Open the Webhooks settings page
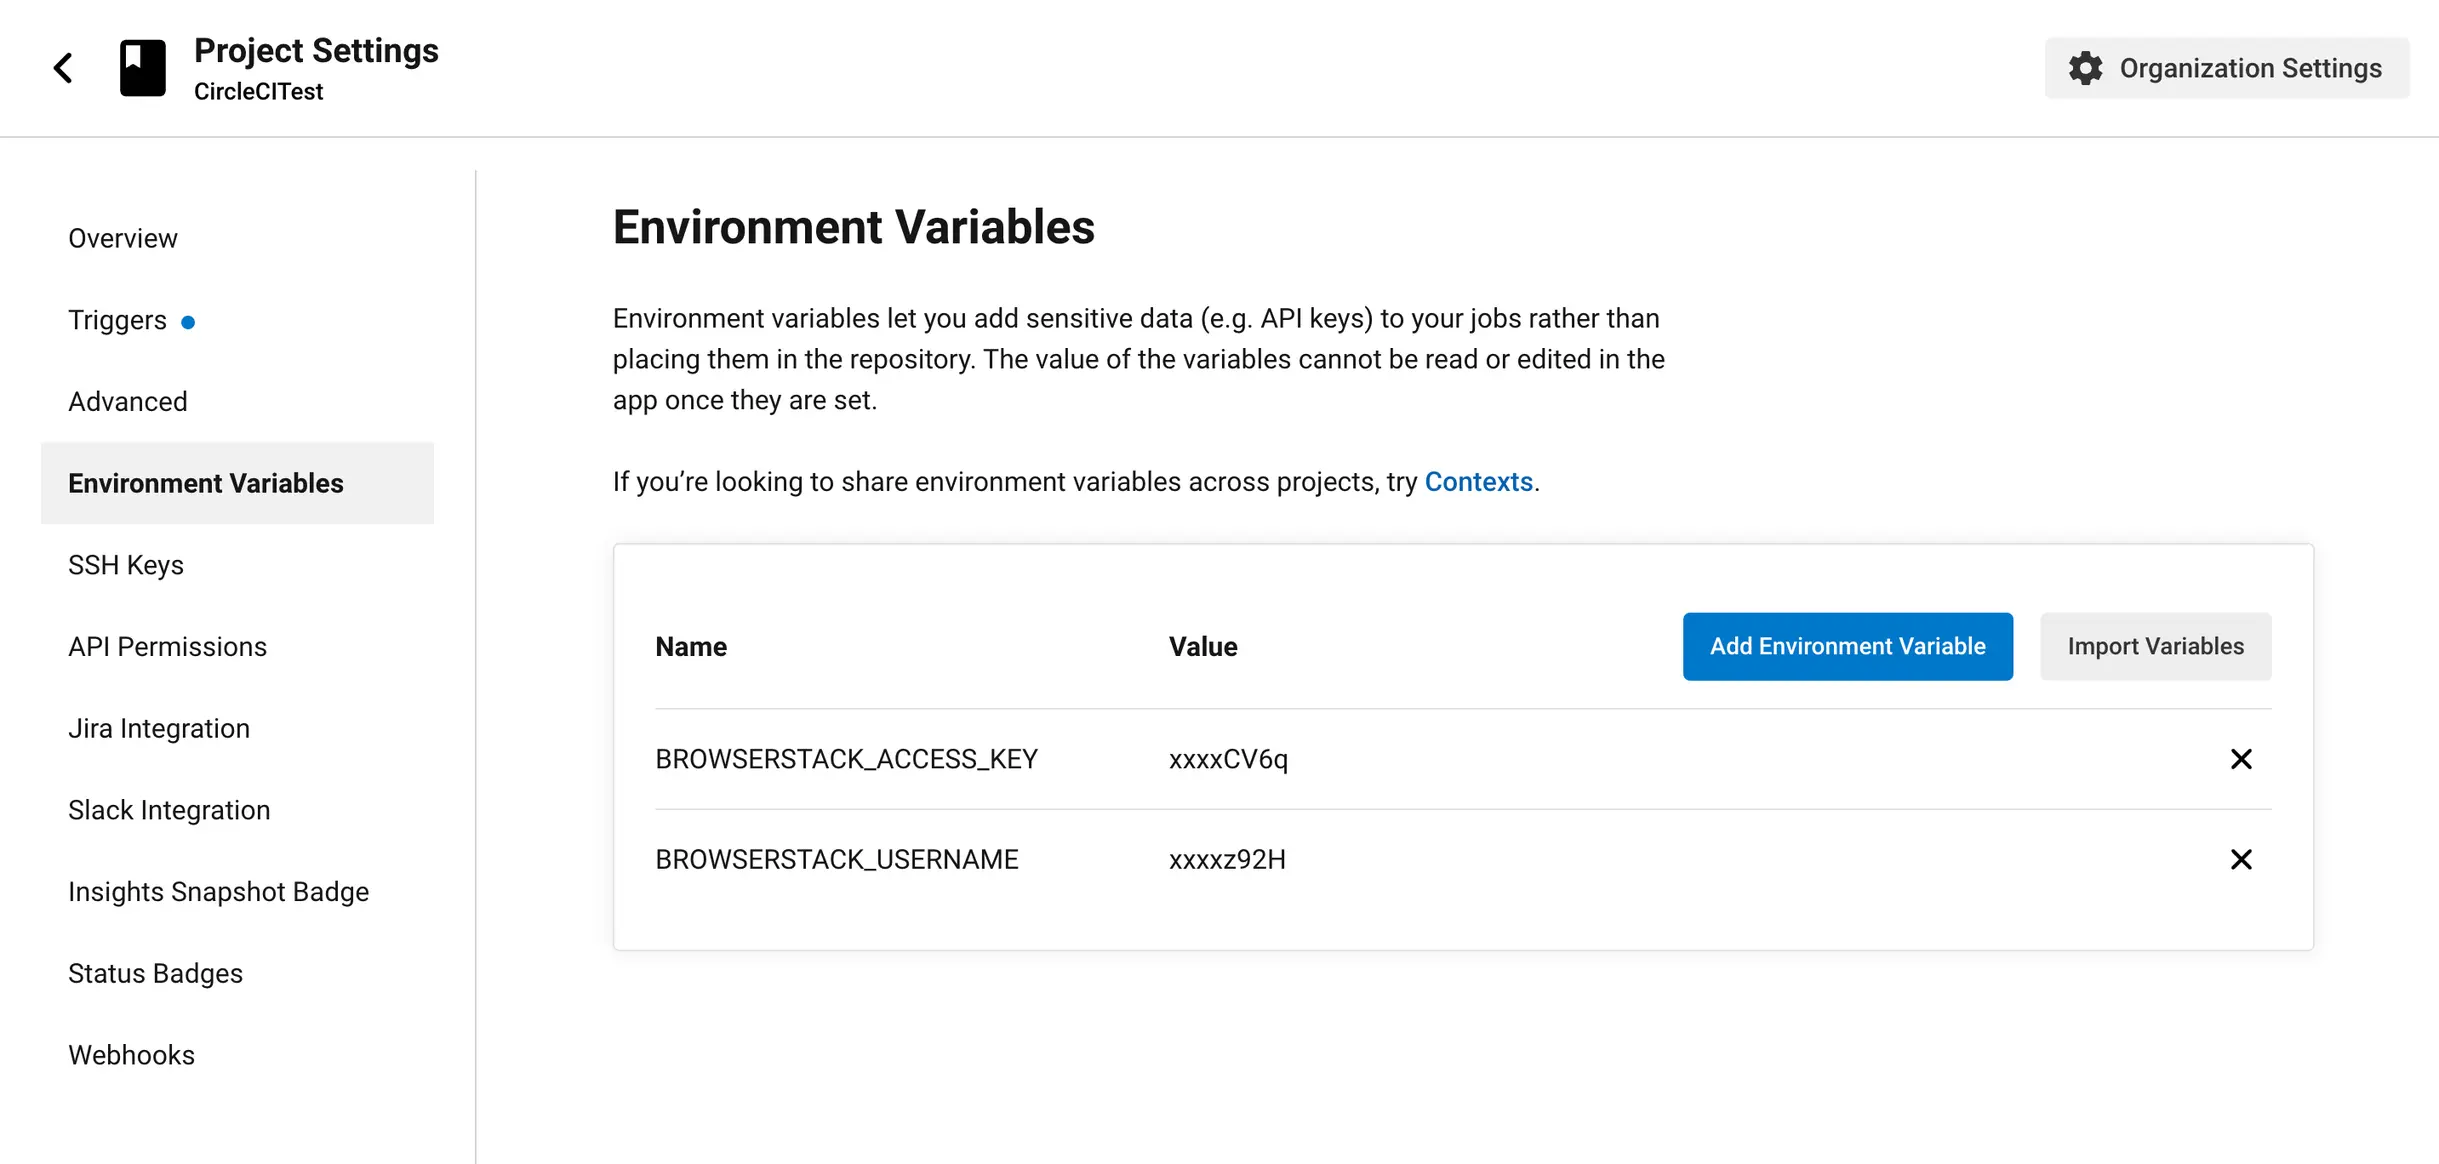The height and width of the screenshot is (1164, 2439). [131, 1055]
